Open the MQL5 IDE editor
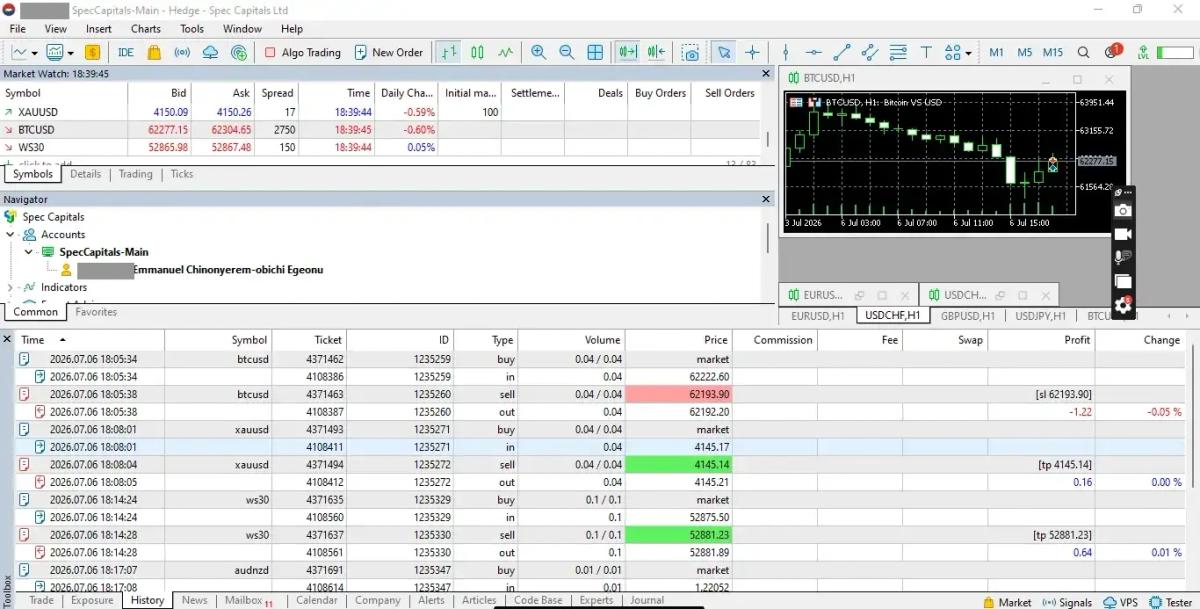 click(x=126, y=52)
